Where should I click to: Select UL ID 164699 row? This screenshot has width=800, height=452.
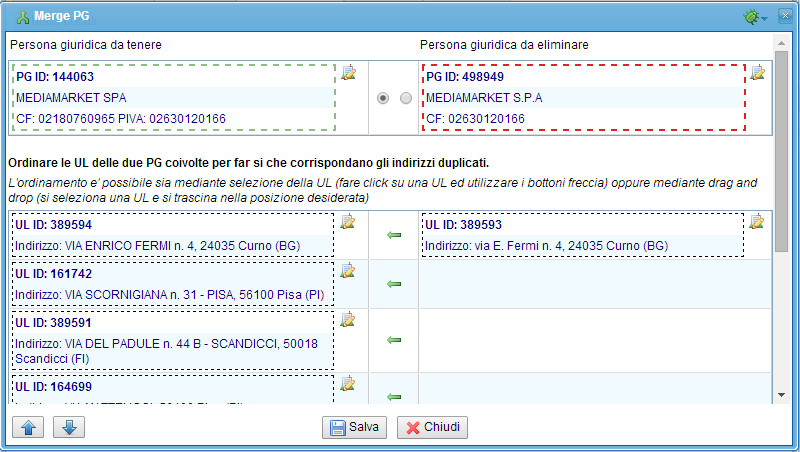pos(173,390)
